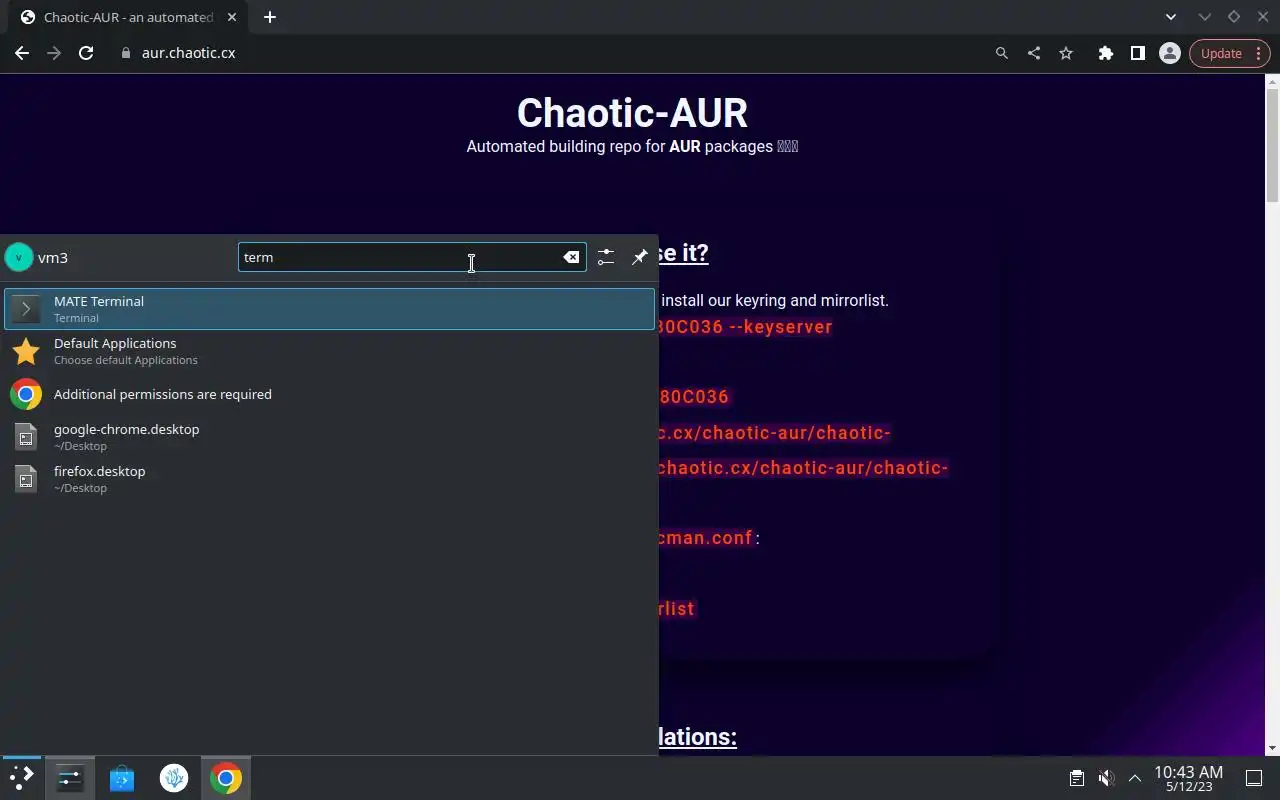Click the vm3 username label
Image resolution: width=1280 pixels, height=800 pixels.
53,257
